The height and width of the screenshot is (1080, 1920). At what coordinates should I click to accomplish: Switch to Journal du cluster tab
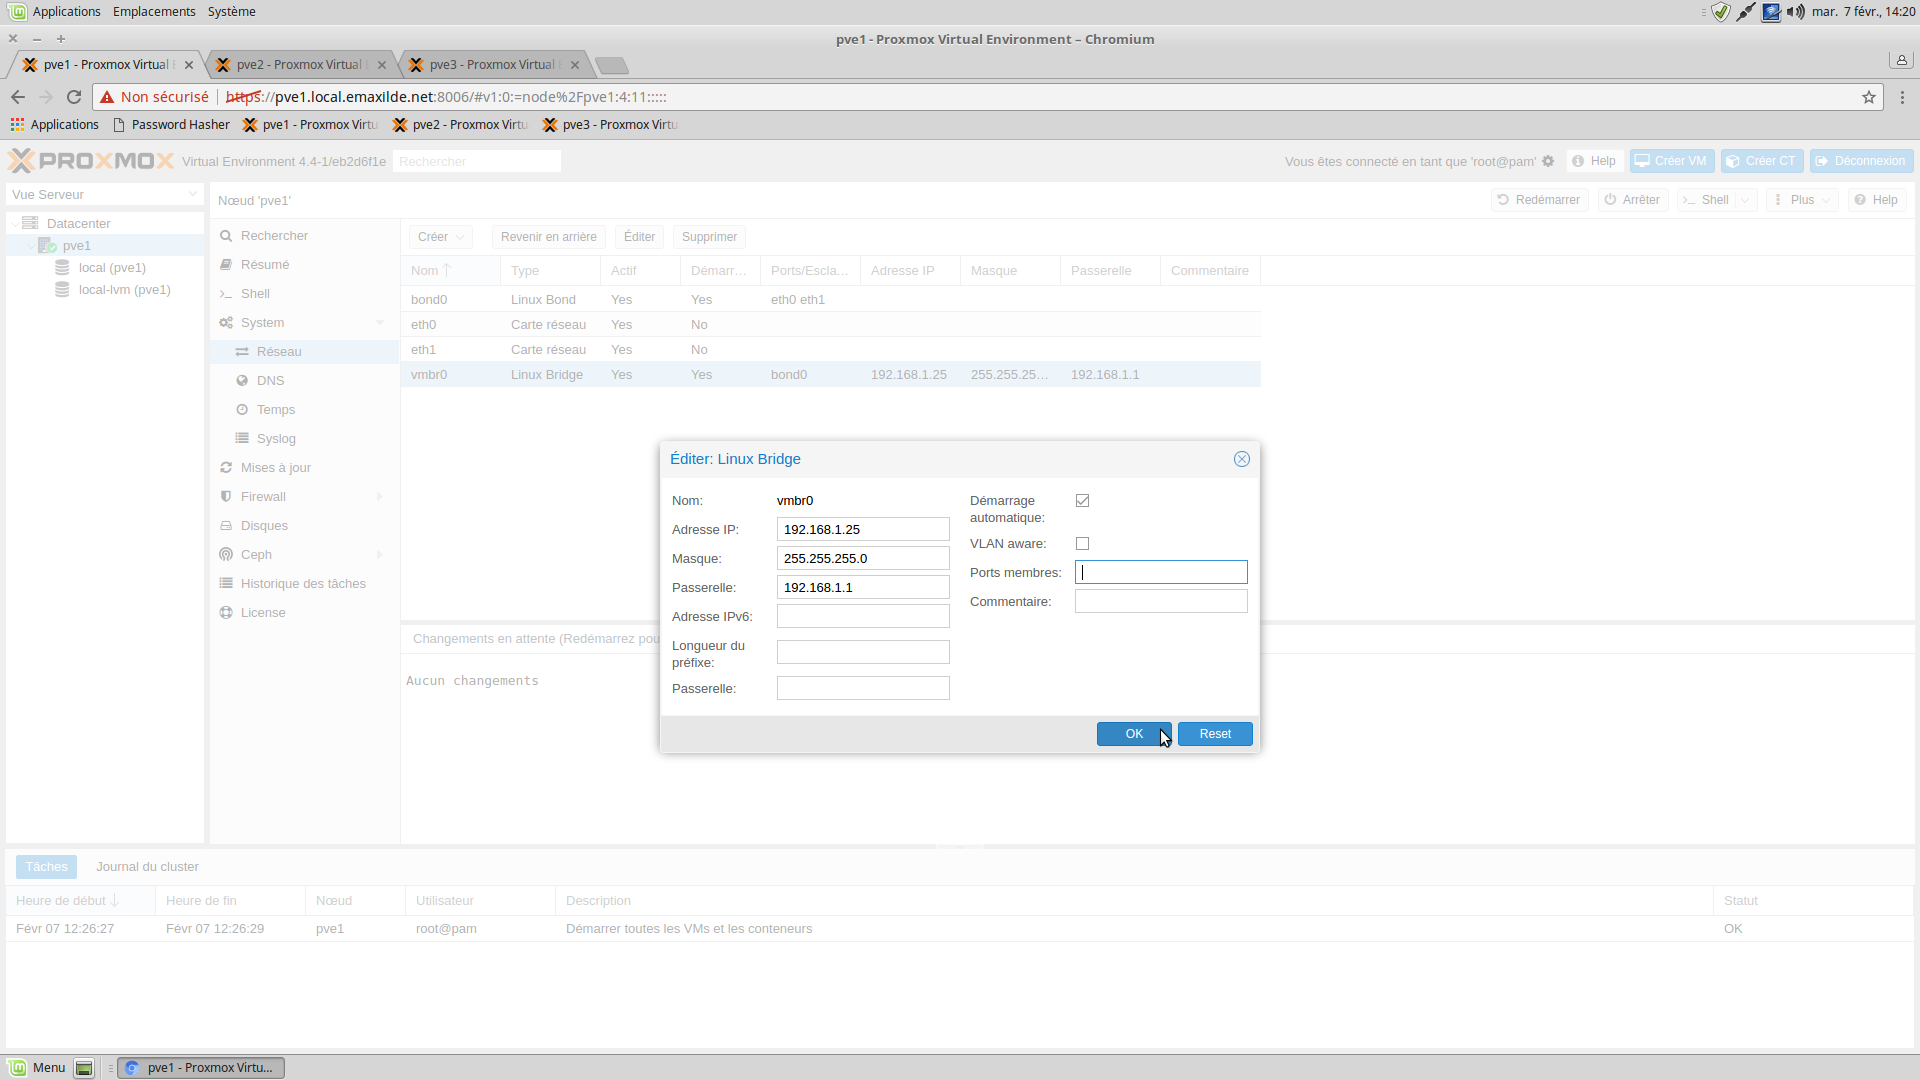[x=147, y=867]
